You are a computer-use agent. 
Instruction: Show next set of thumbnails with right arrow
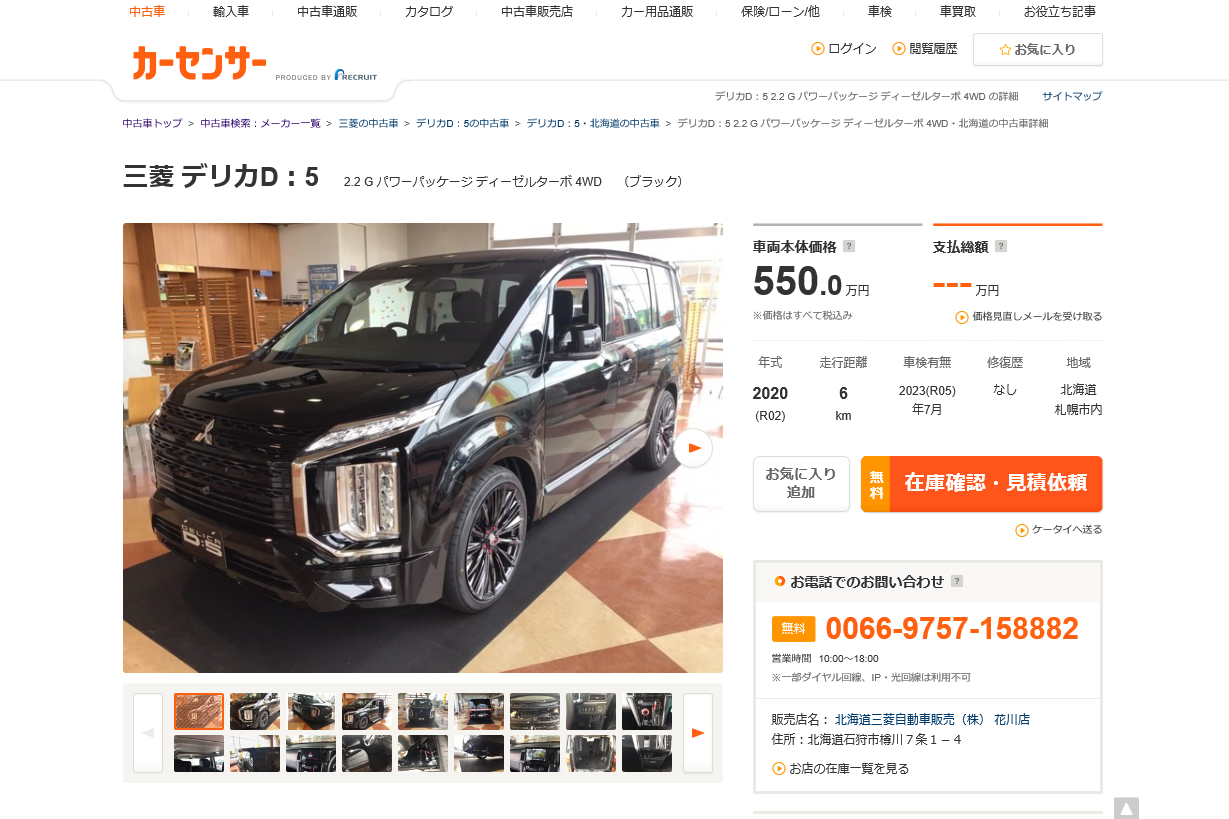(x=698, y=733)
